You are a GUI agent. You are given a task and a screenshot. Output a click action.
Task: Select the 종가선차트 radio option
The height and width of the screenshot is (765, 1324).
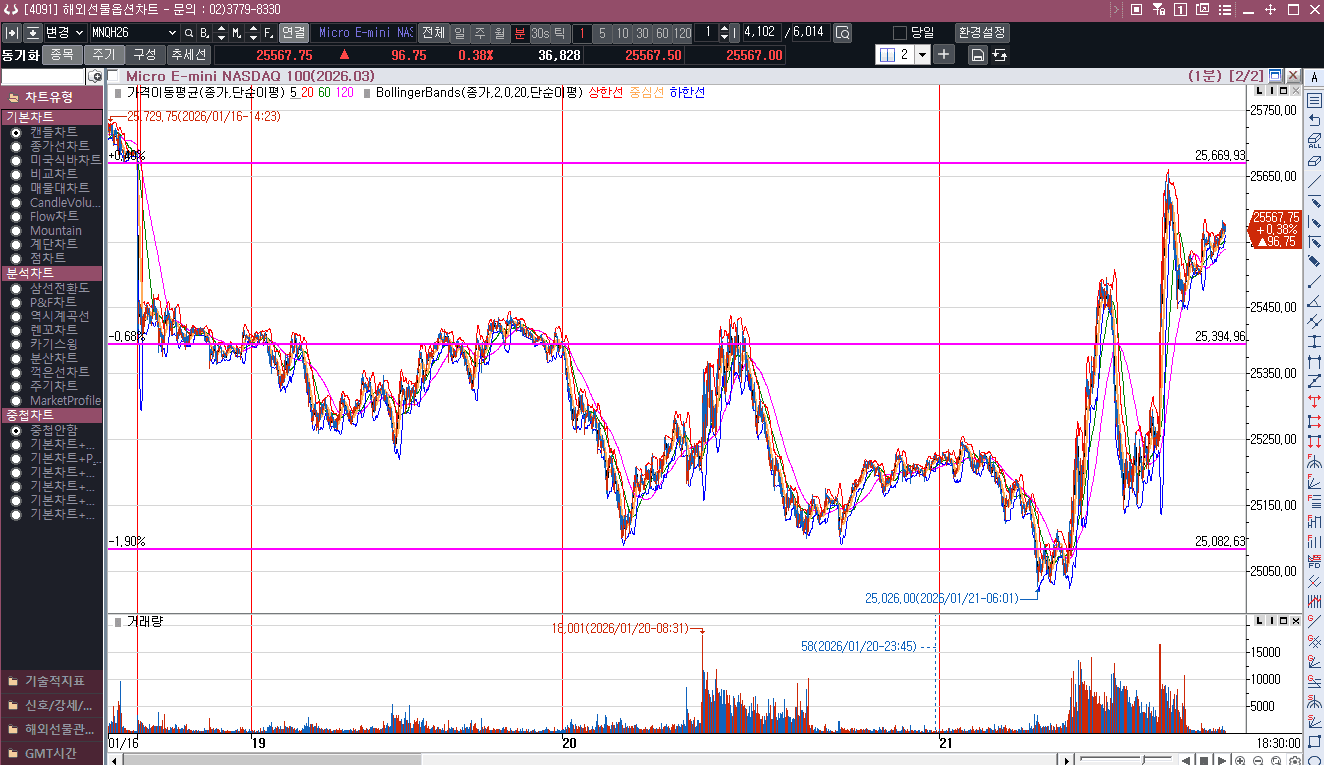point(16,146)
